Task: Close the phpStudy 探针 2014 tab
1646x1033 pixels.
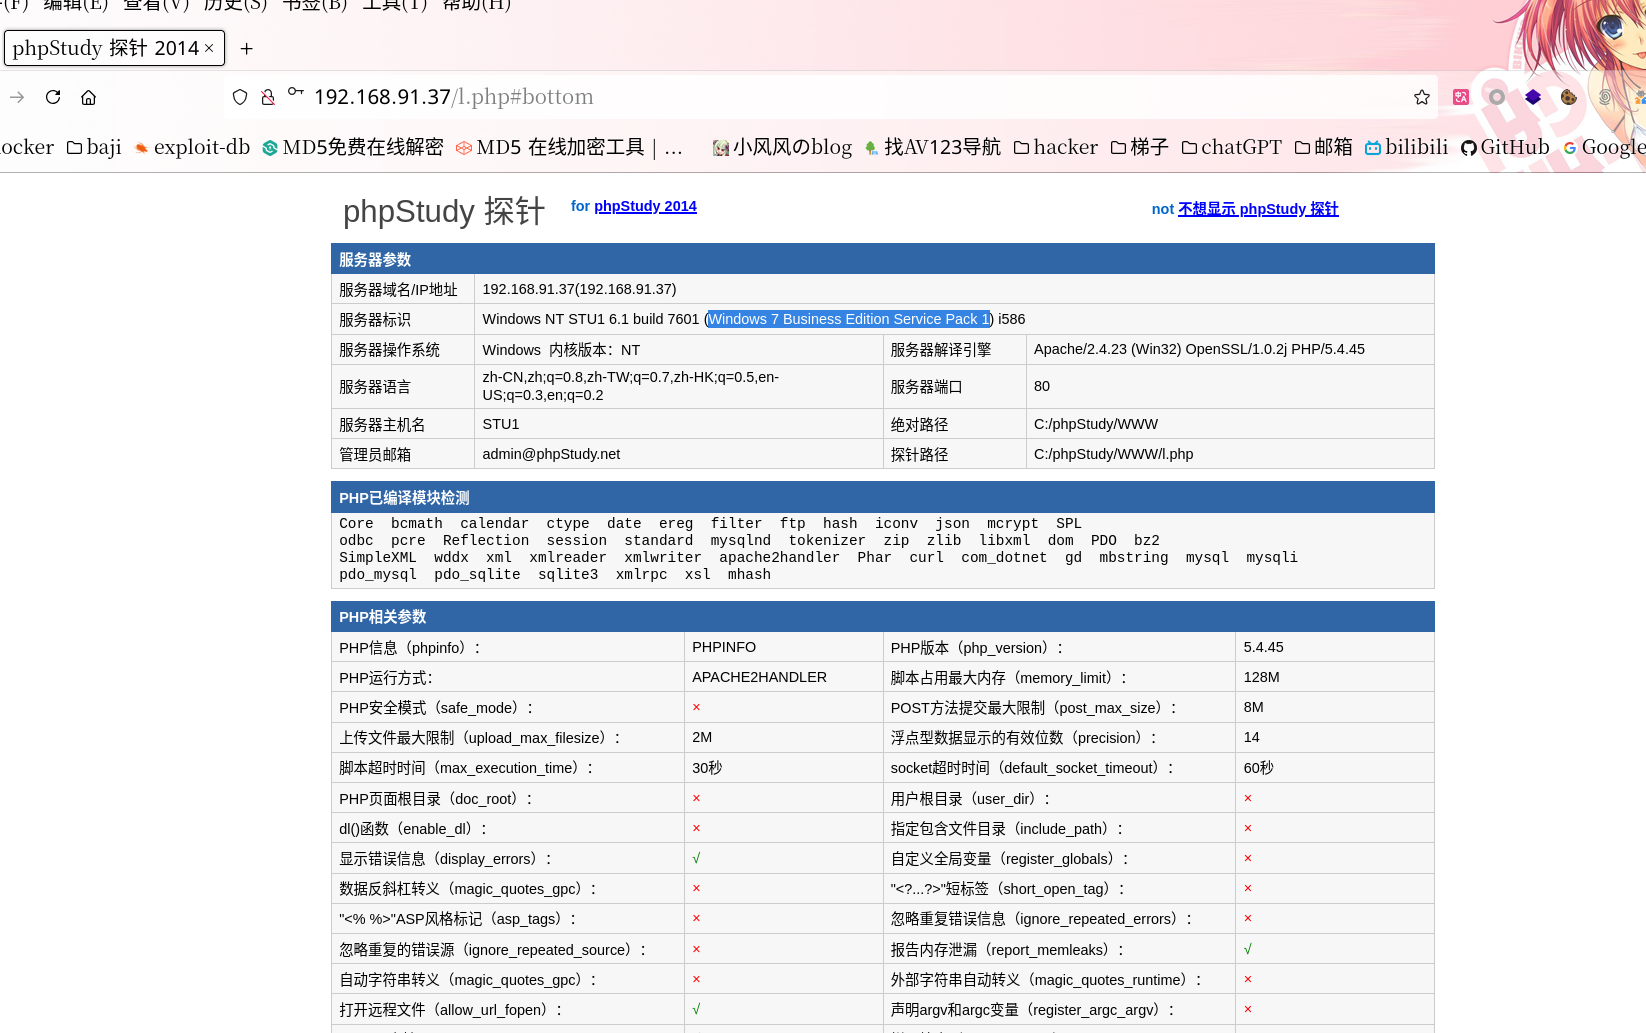Action: click(209, 48)
